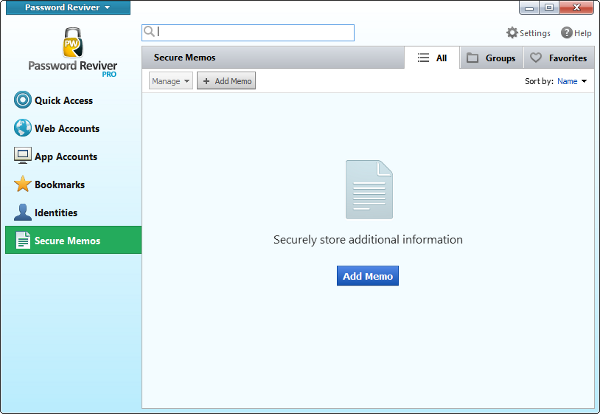
Task: Go to Web Accounts label
Action: pos(67,129)
